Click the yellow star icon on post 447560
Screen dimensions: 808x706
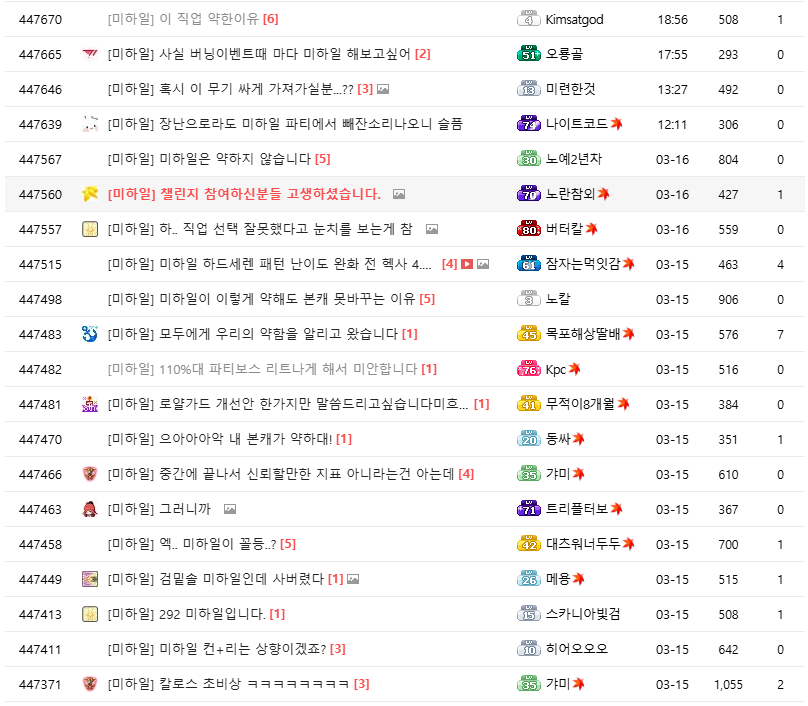tap(90, 194)
